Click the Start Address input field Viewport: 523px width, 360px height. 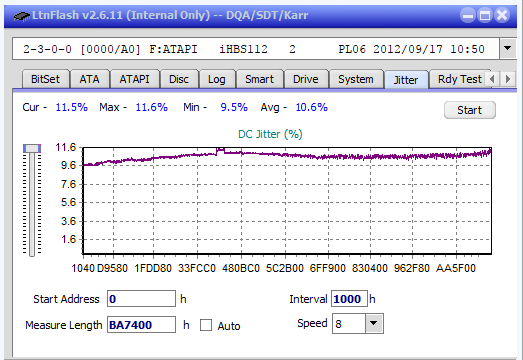141,299
